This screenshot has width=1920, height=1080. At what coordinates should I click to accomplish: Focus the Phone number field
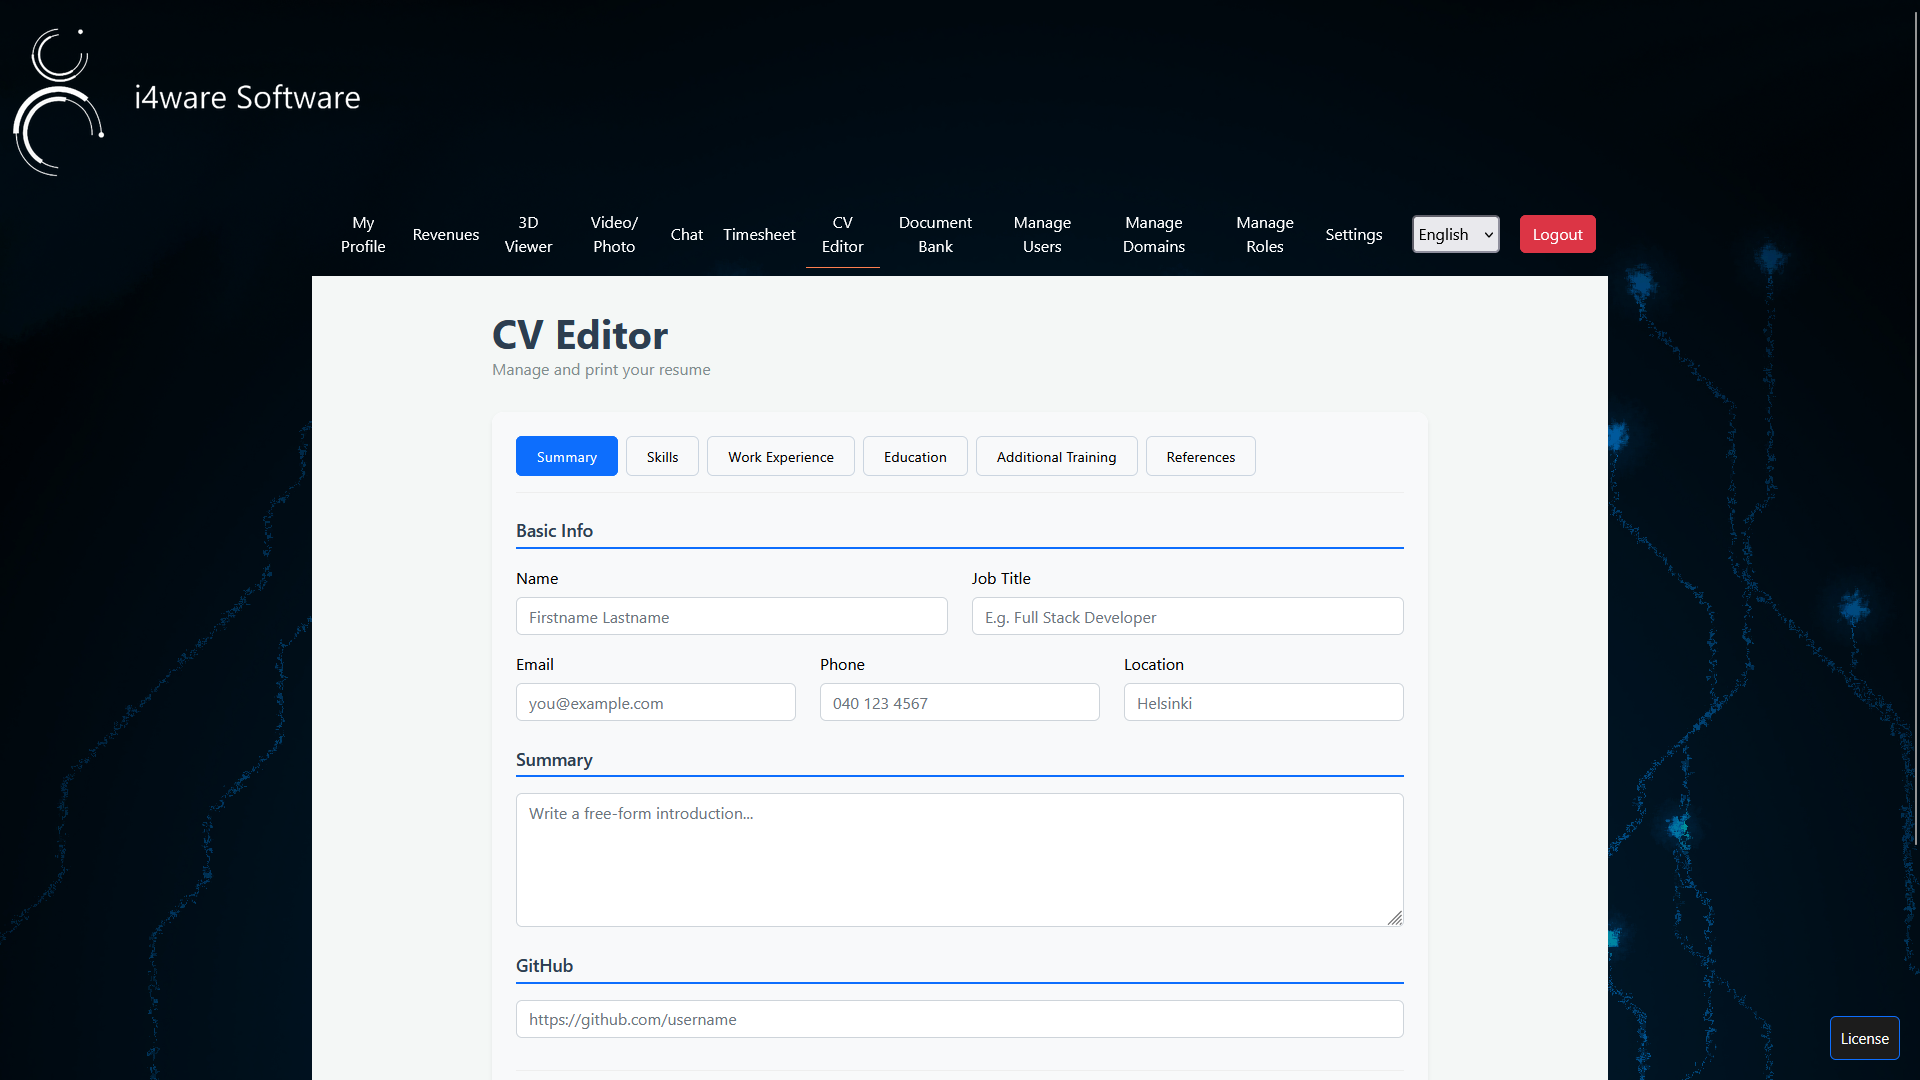click(x=960, y=702)
